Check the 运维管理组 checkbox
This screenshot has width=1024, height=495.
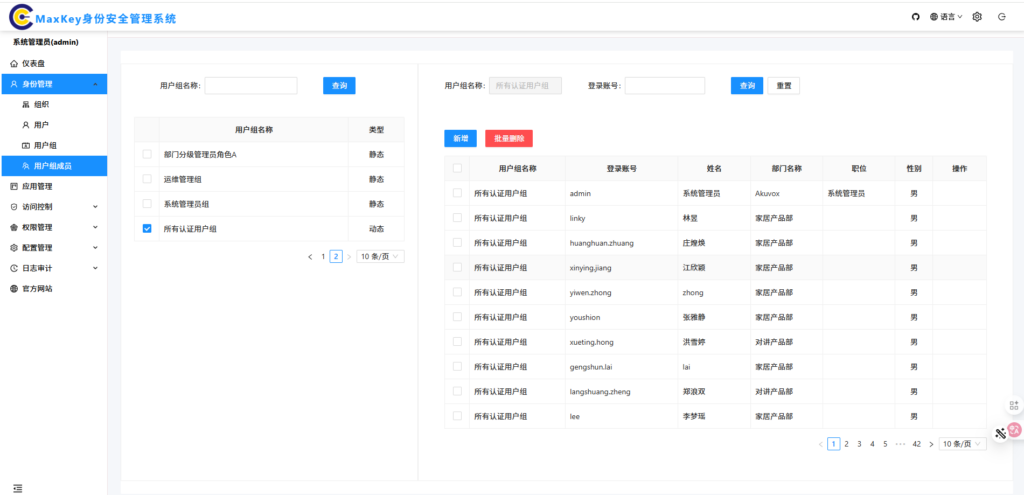pyautogui.click(x=147, y=179)
